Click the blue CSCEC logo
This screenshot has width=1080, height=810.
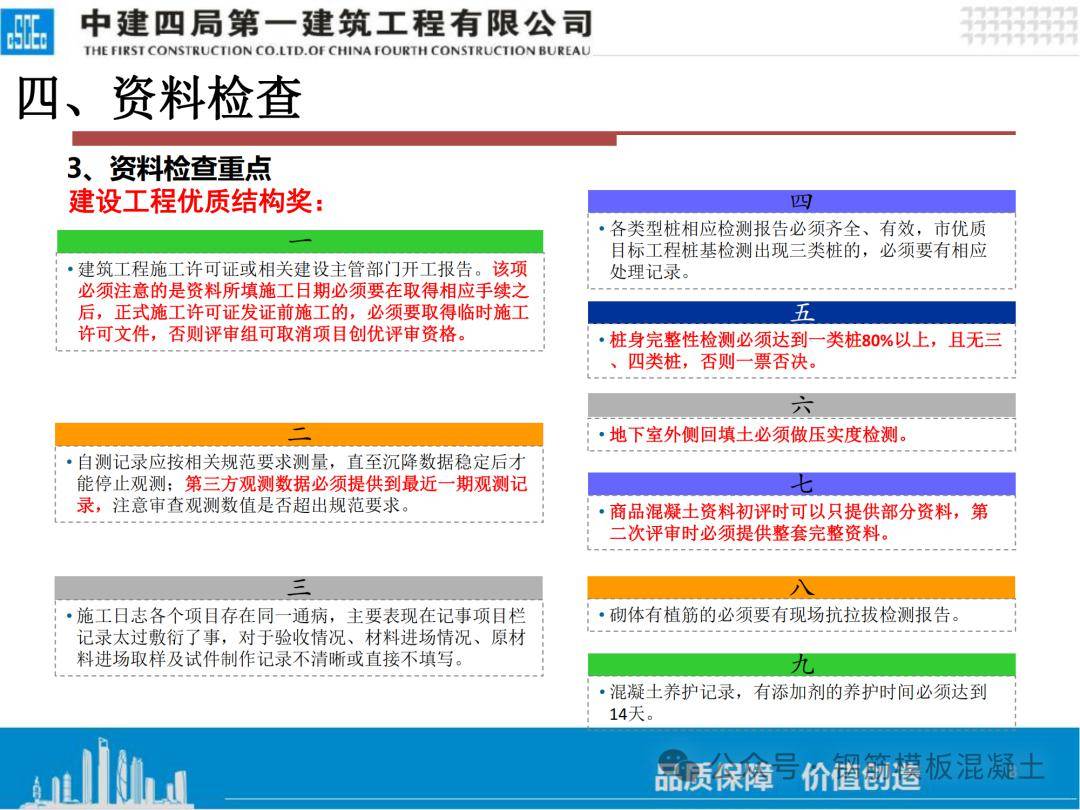[27, 32]
